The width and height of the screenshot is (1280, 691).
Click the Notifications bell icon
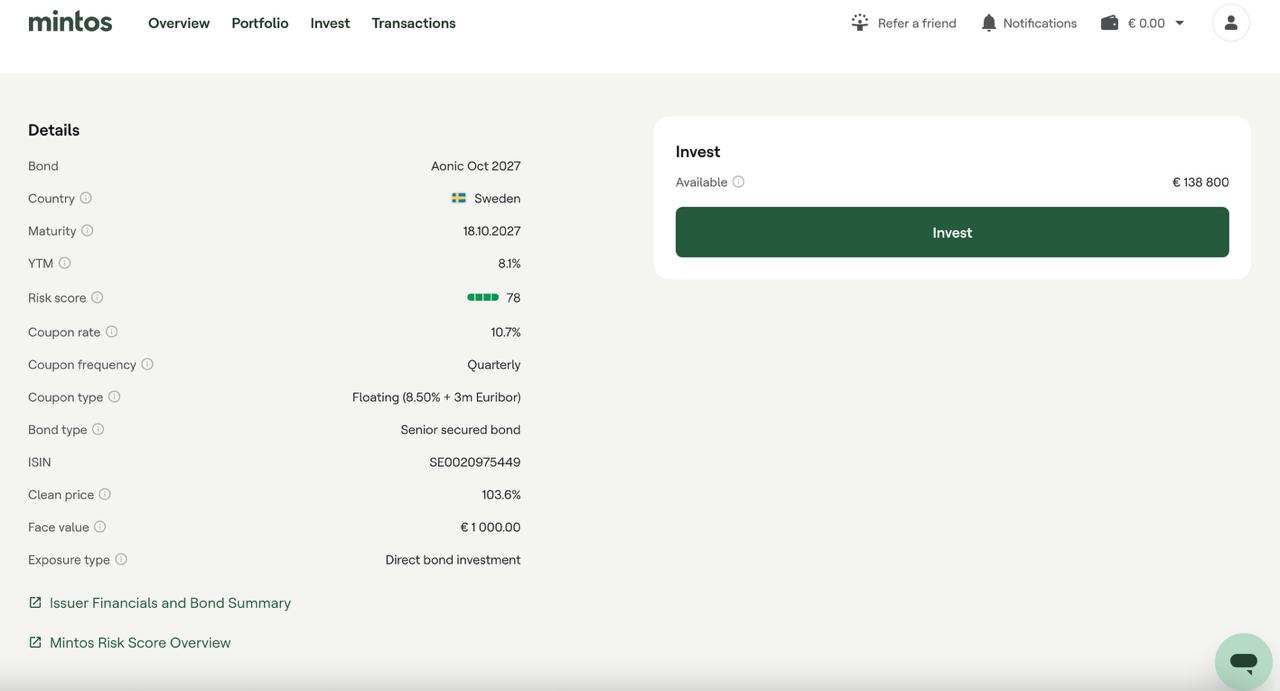(989, 22)
